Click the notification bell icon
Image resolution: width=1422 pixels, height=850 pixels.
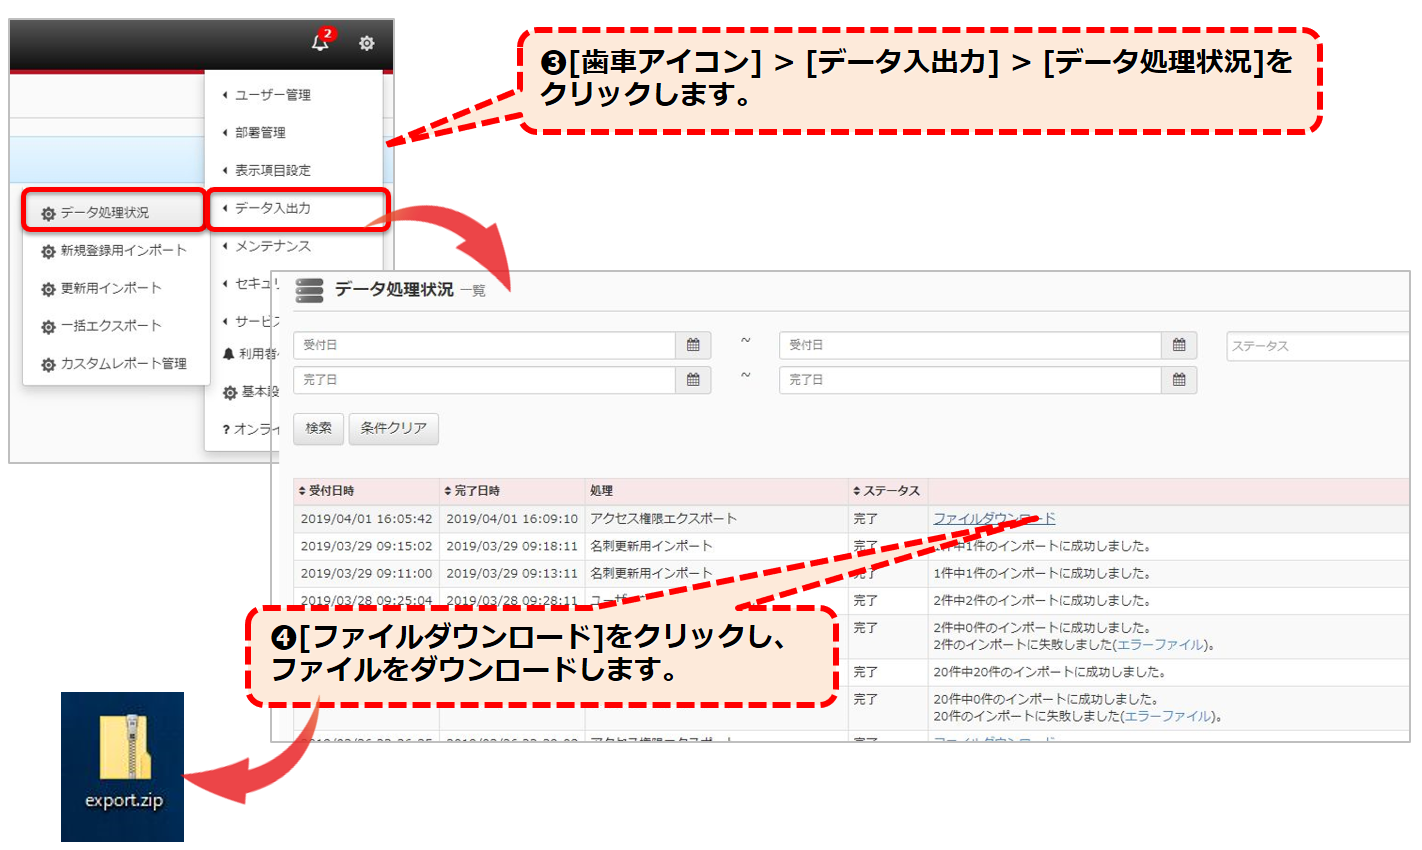[x=320, y=43]
